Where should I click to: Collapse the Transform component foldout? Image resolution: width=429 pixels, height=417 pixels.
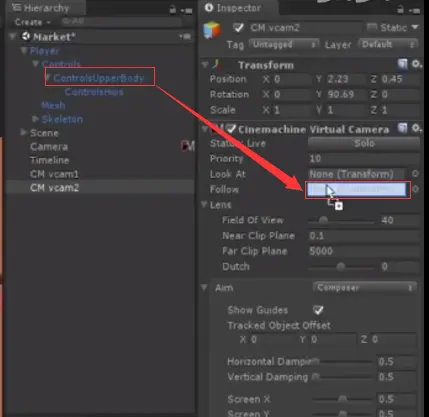[205, 65]
